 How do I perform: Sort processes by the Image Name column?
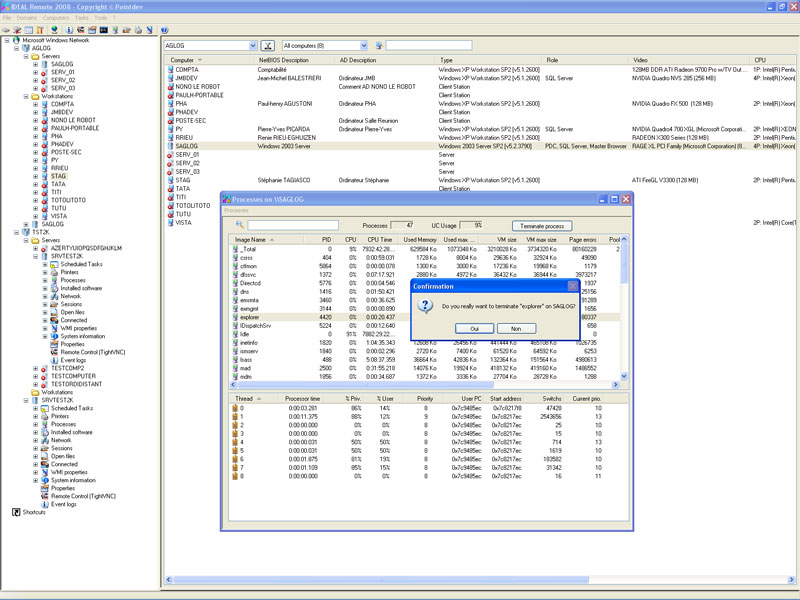(266, 239)
